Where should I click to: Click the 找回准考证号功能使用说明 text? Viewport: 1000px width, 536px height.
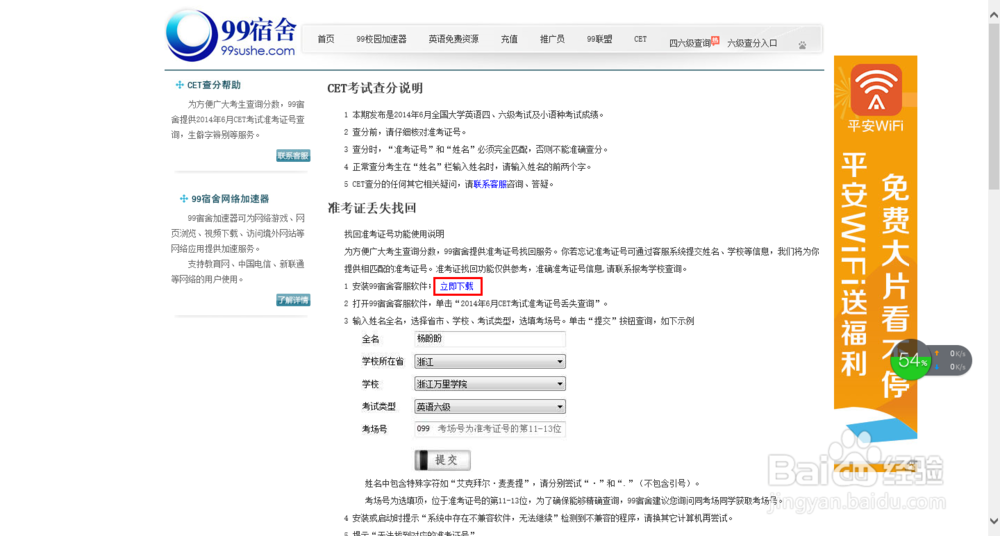pos(394,234)
